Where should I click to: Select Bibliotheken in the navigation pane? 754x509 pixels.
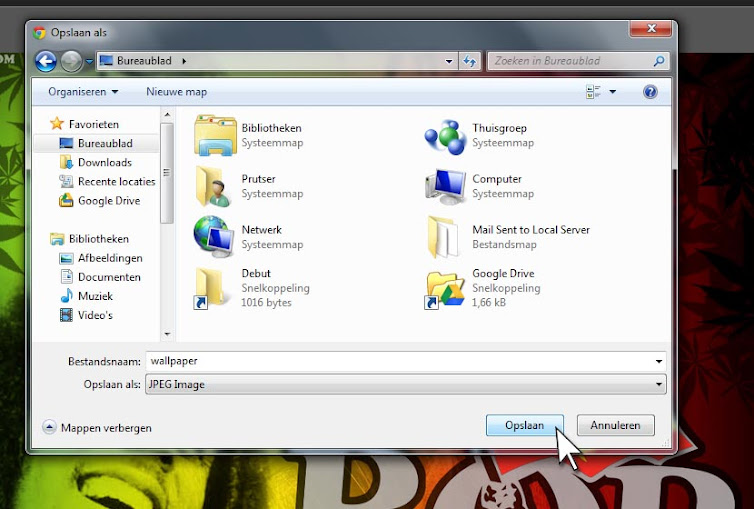(x=99, y=239)
